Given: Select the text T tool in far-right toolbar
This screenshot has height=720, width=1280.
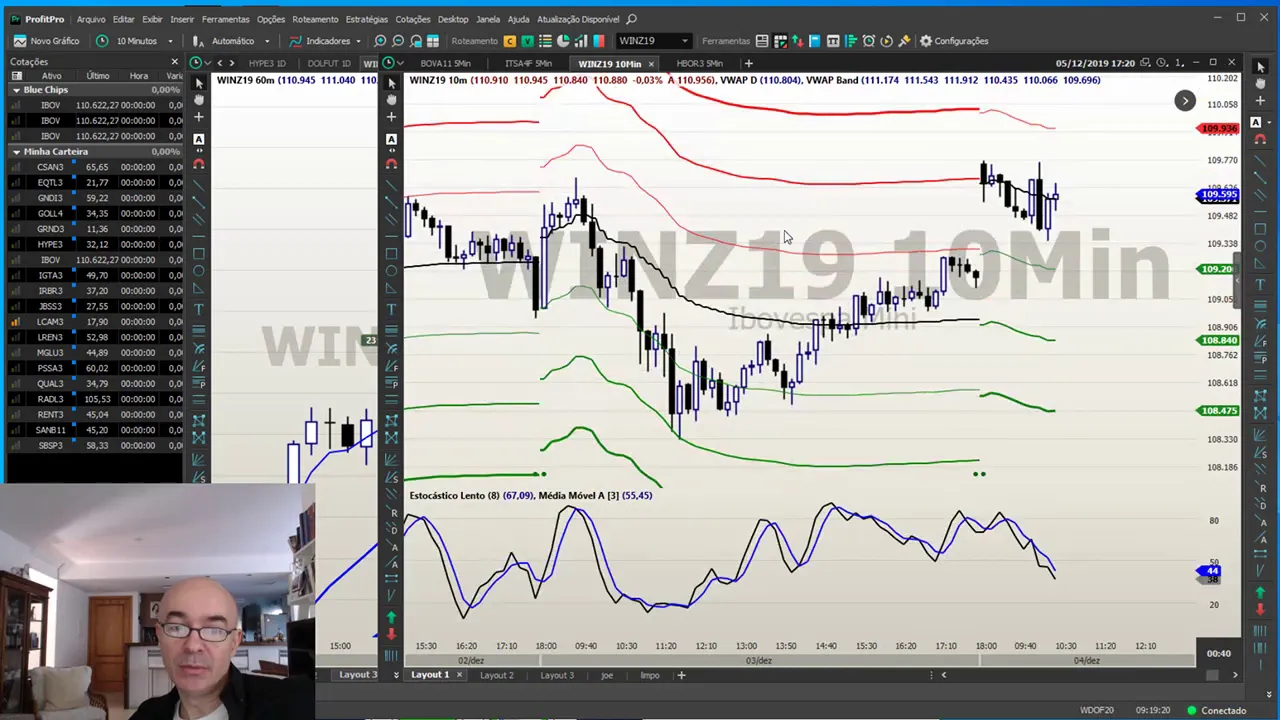Looking at the screenshot, I should click(1260, 283).
